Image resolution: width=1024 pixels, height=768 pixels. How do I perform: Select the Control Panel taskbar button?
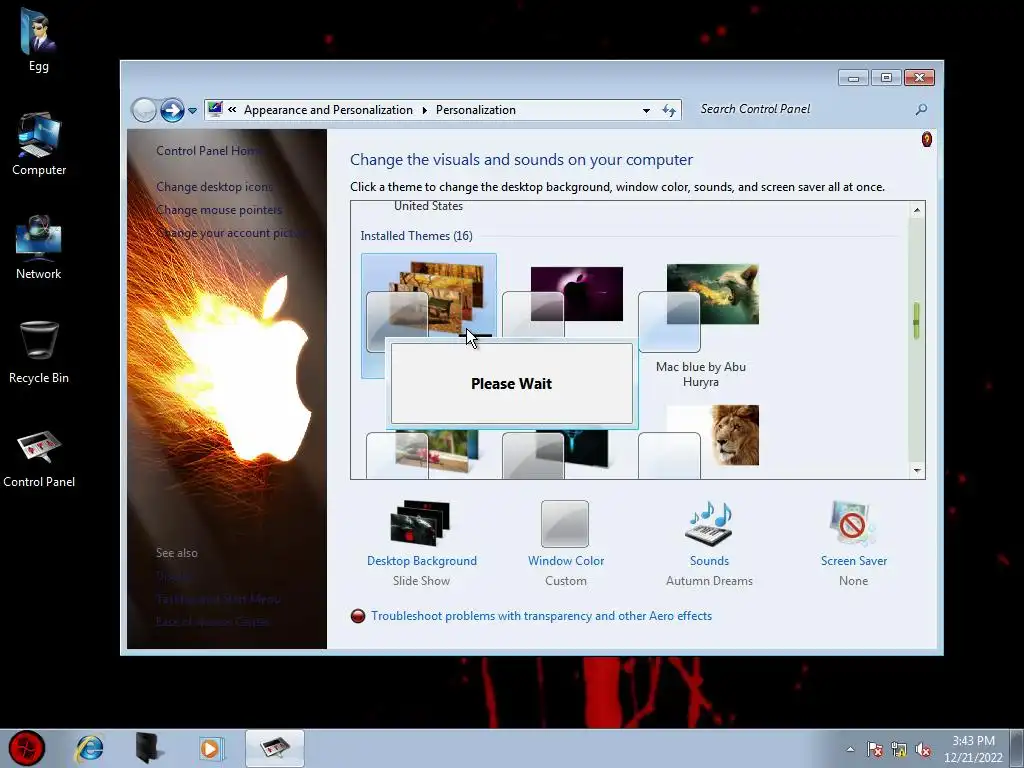click(x=275, y=748)
